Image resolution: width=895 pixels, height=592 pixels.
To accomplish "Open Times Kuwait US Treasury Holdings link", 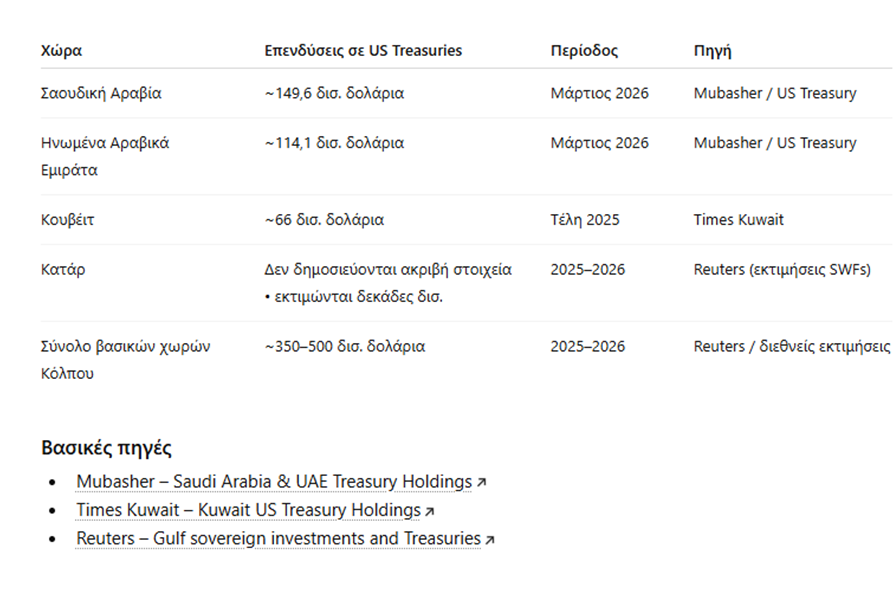I will (x=249, y=510).
